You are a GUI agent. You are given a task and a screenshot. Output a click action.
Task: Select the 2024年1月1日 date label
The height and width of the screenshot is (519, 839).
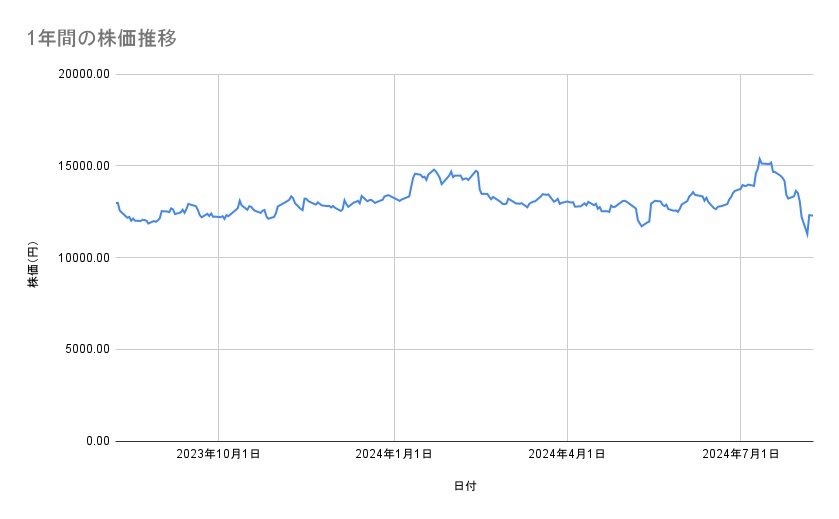click(x=394, y=455)
